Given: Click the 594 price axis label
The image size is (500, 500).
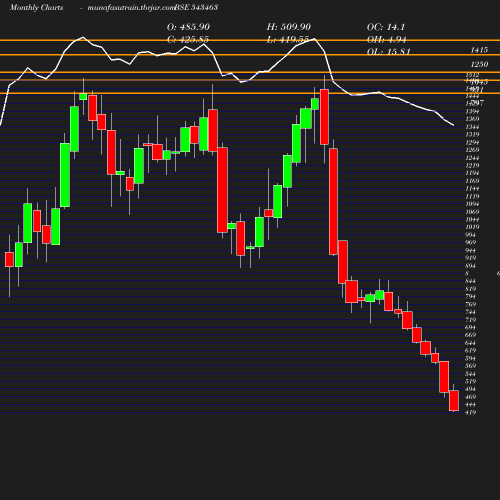Looking at the screenshot, I should coord(470,358).
